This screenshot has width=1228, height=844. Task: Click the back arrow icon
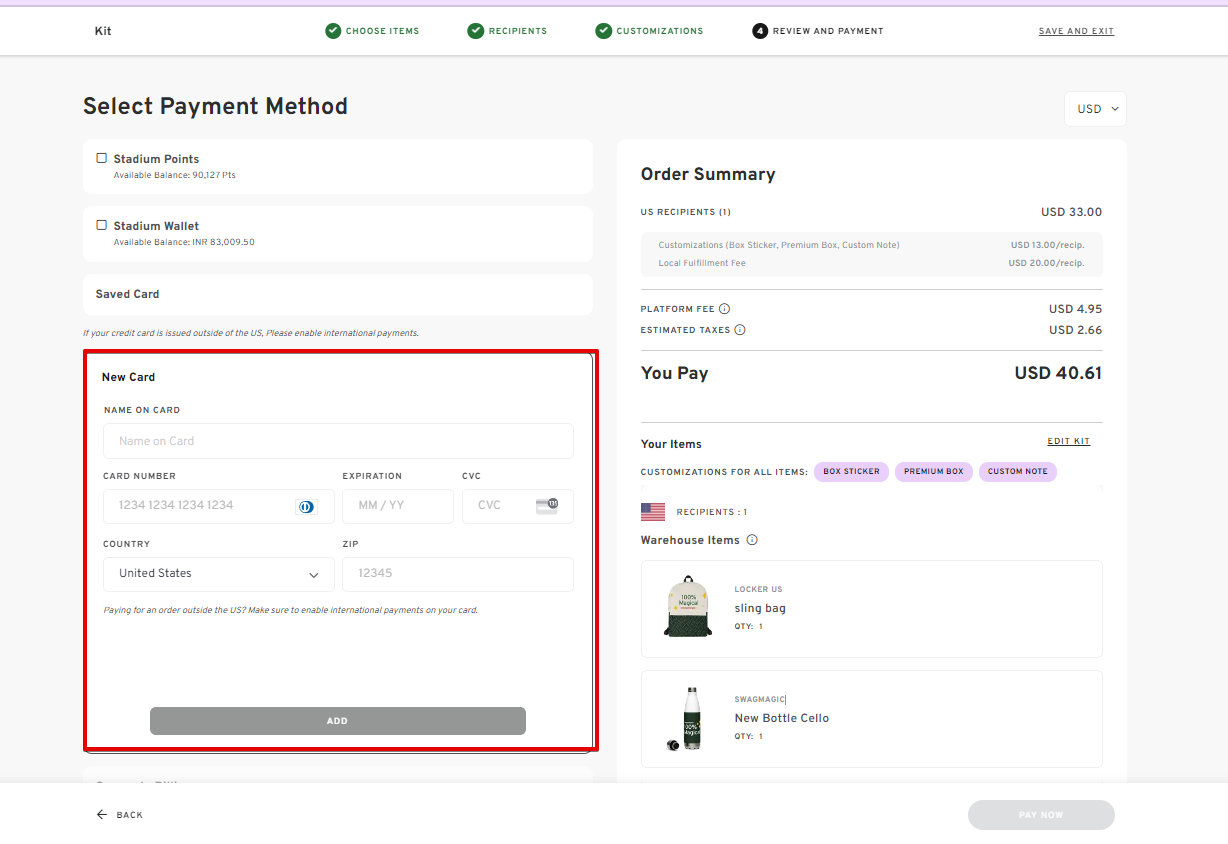(100, 814)
